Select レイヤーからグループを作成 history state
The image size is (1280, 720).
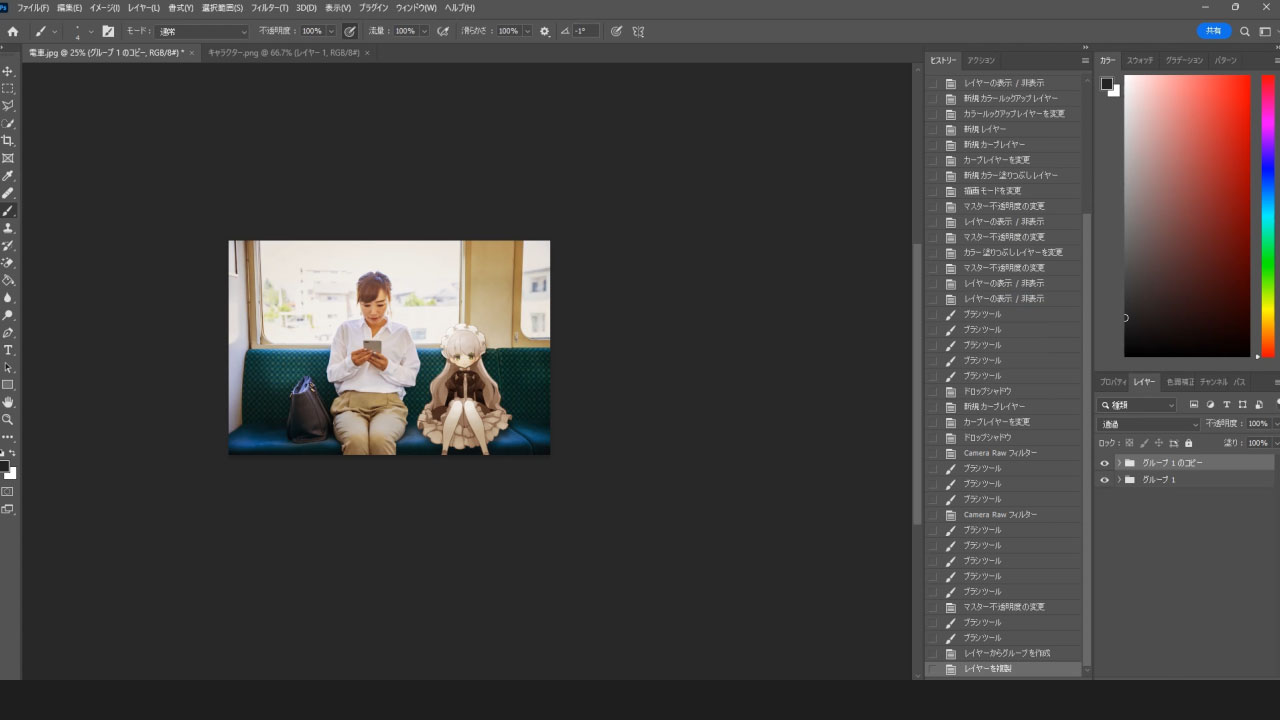tap(1003, 653)
